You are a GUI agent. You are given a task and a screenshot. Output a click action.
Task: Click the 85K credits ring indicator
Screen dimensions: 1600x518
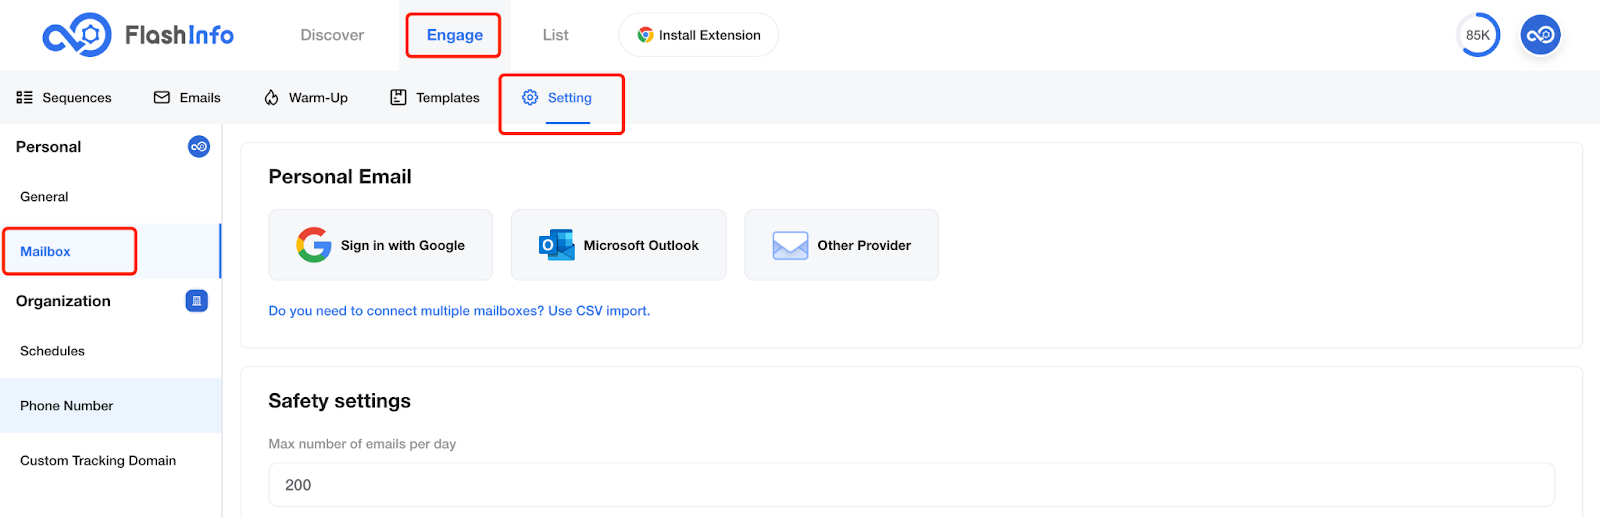coord(1478,35)
